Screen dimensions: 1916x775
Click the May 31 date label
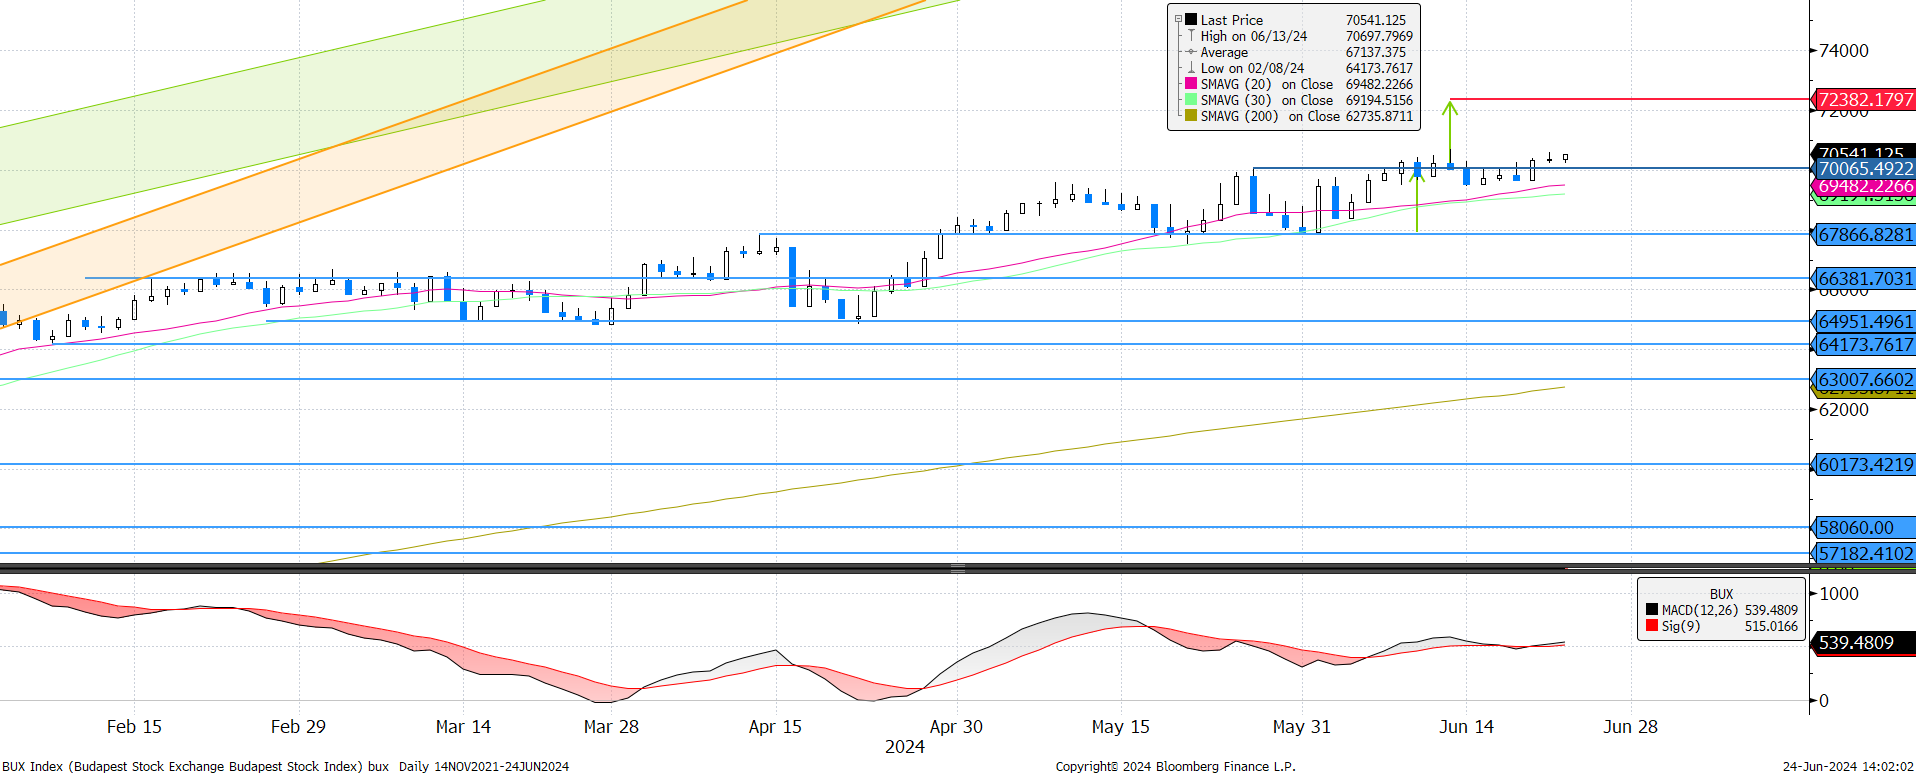click(1301, 727)
